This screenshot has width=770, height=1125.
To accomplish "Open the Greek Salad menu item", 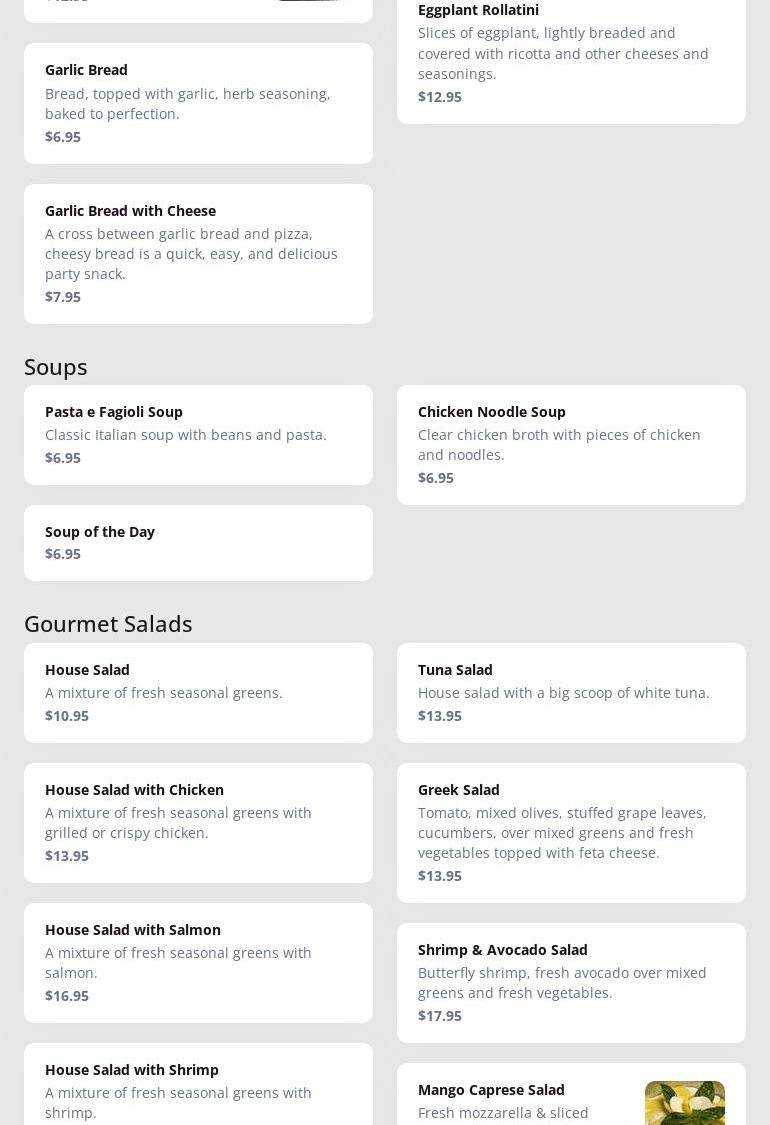I will pyautogui.click(x=570, y=832).
